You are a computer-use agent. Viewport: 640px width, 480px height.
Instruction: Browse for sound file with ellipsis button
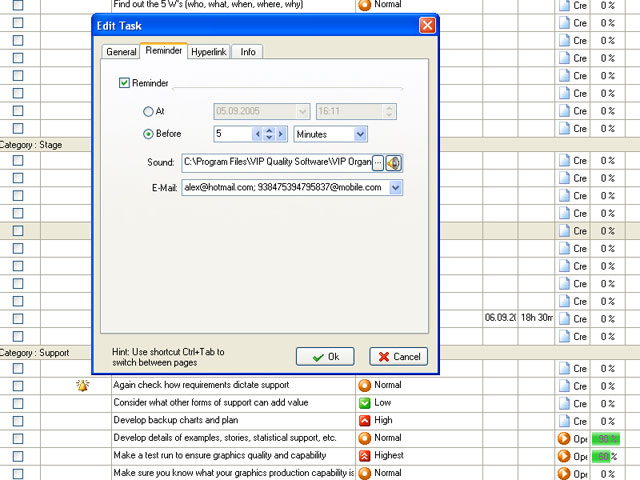point(378,163)
